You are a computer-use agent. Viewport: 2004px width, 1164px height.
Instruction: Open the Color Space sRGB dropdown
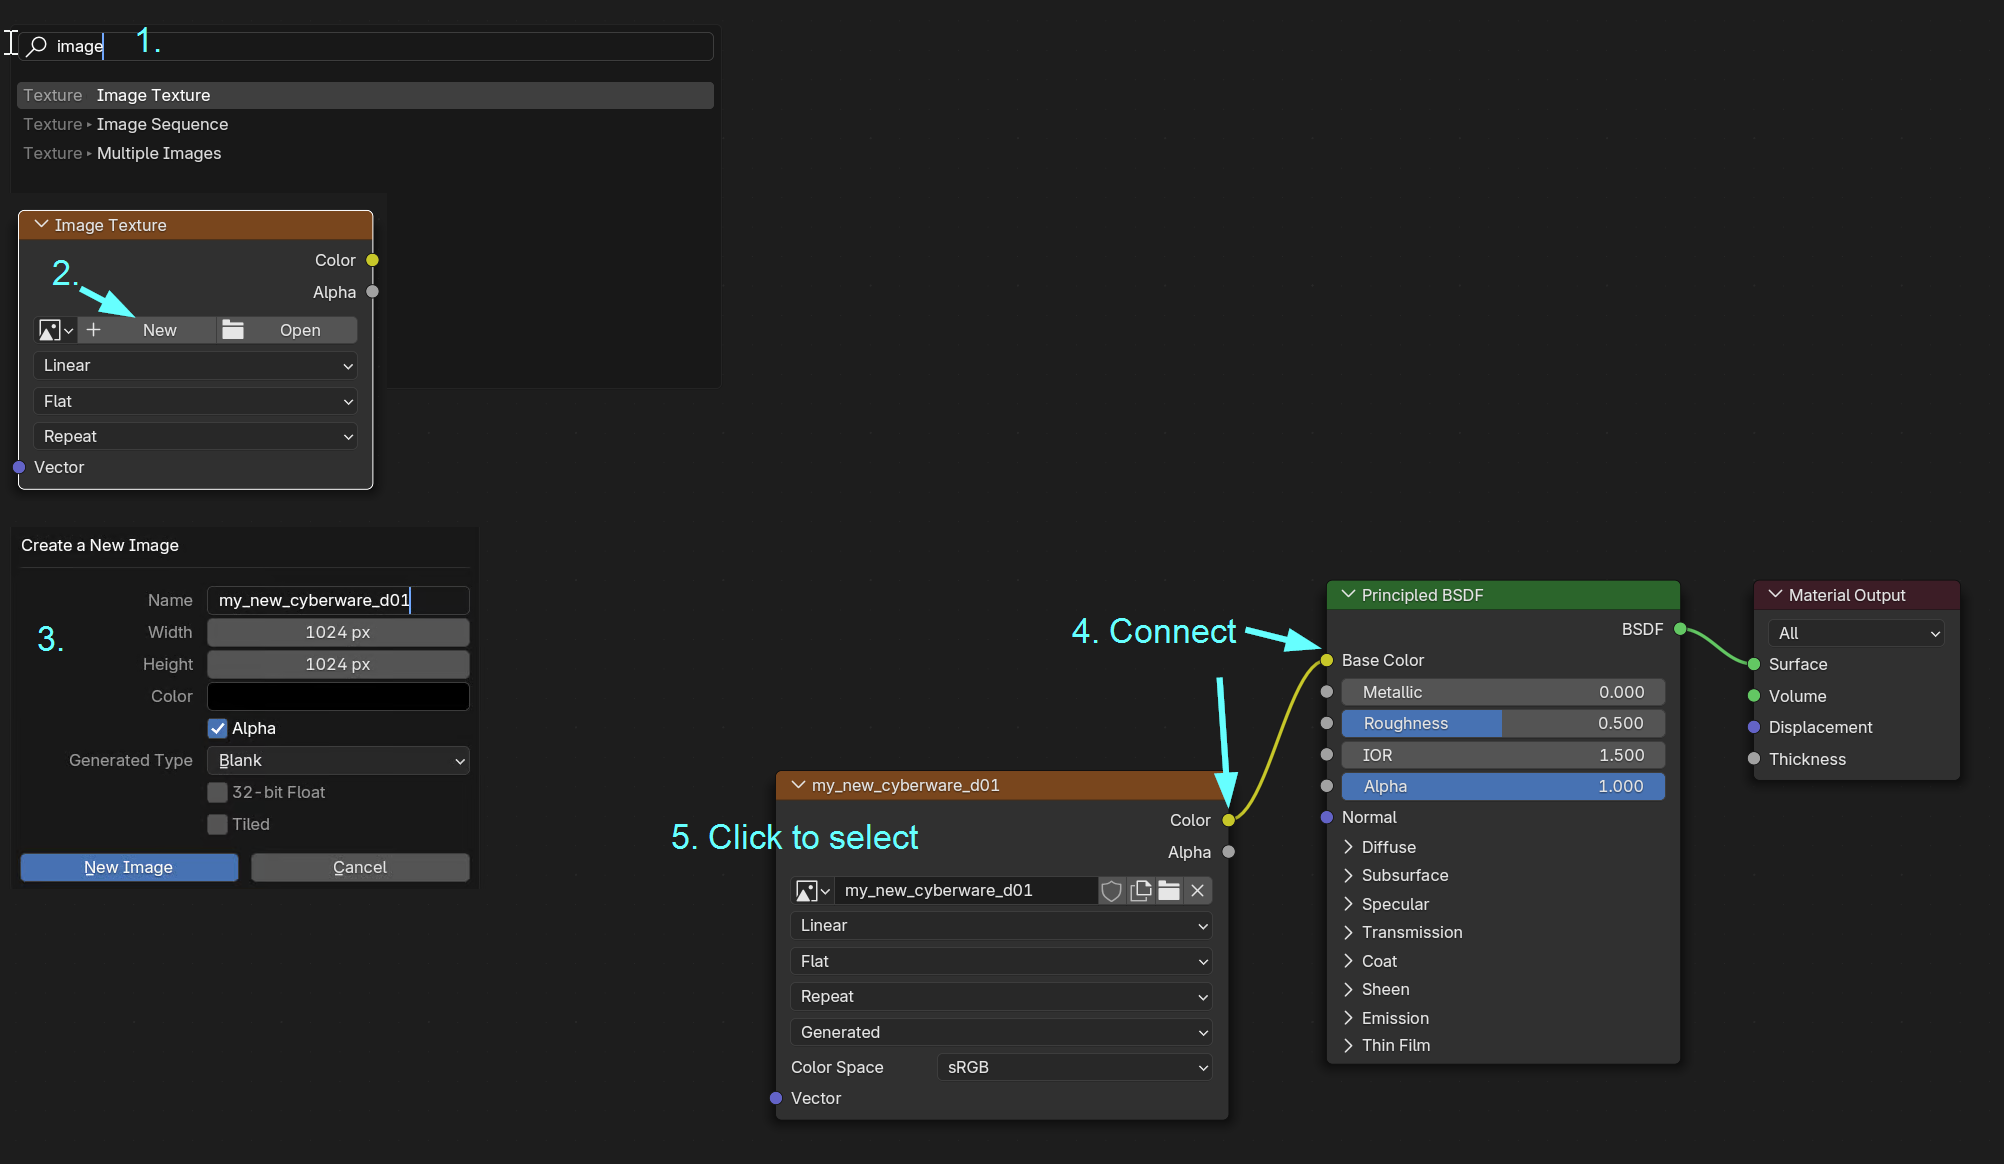[1074, 1067]
